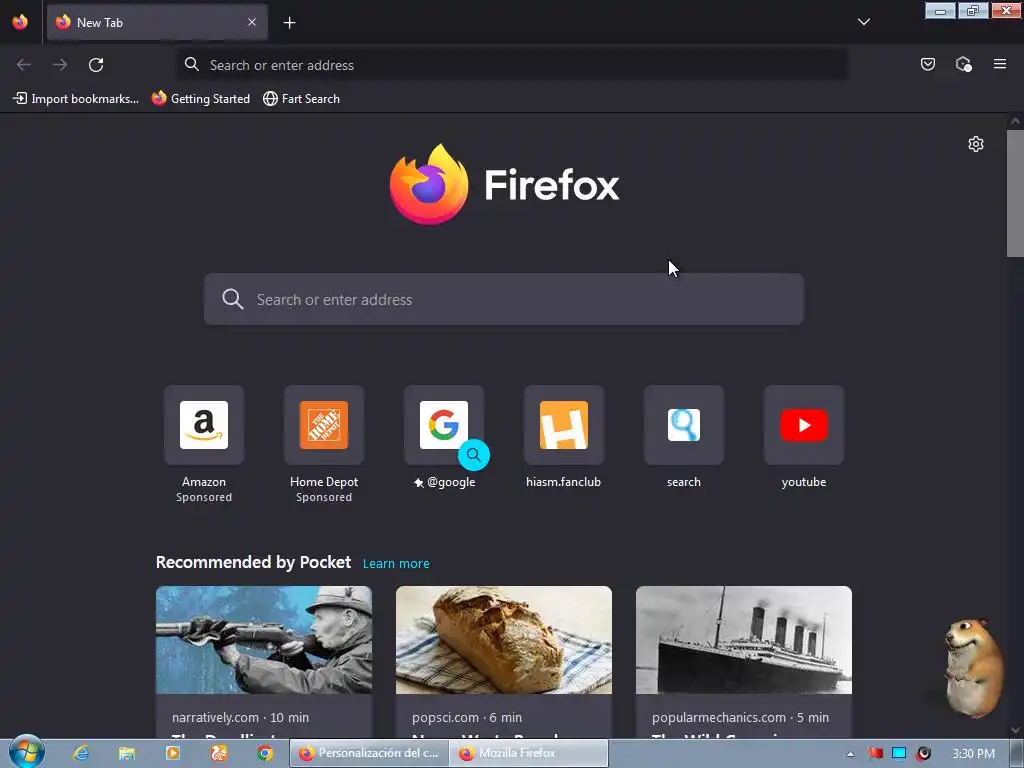Screen dimensions: 1024x768
Task: Show hidden tray icons arrow
Action: [x=850, y=754]
